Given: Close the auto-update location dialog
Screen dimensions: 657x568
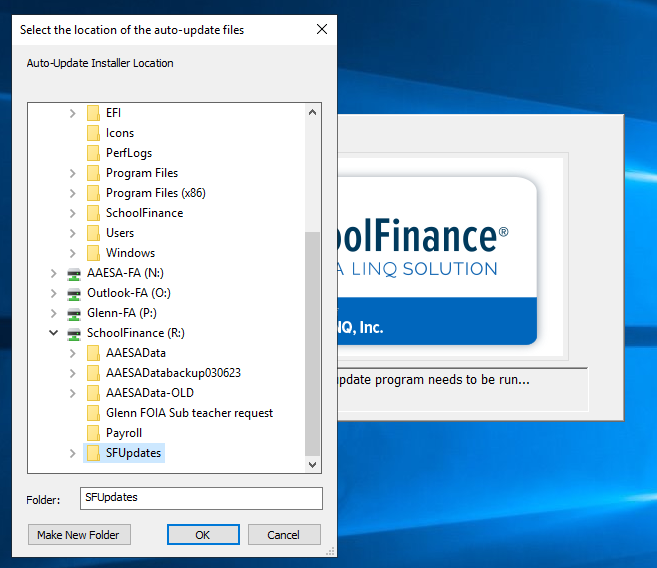Looking at the screenshot, I should 322,29.
